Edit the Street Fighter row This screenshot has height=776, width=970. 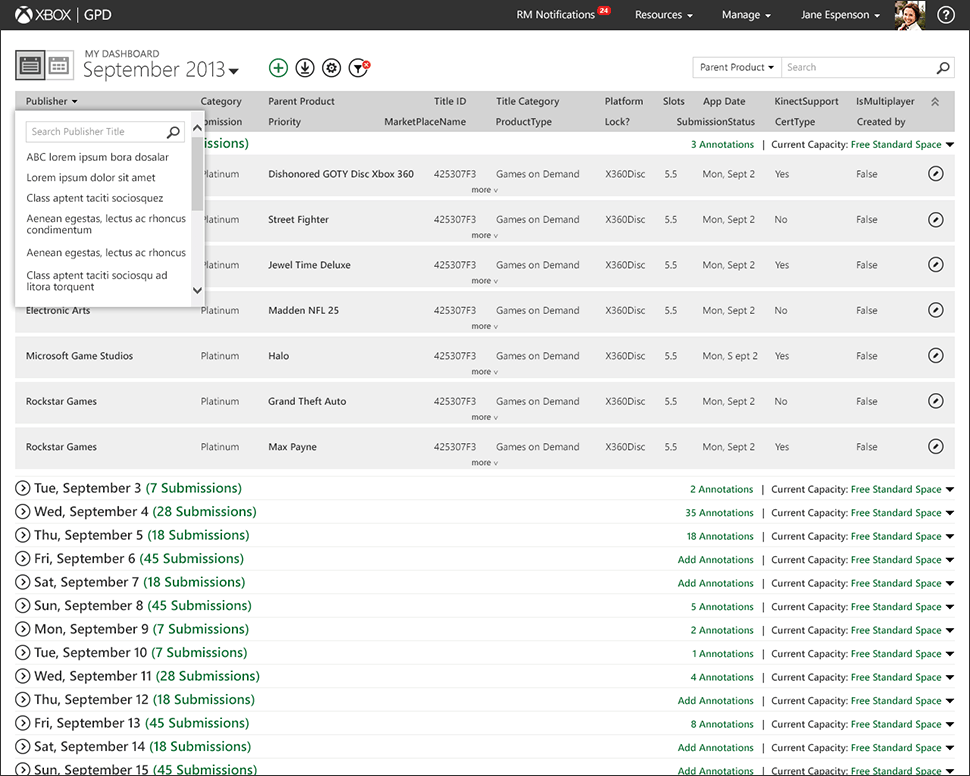pyautogui.click(x=936, y=219)
